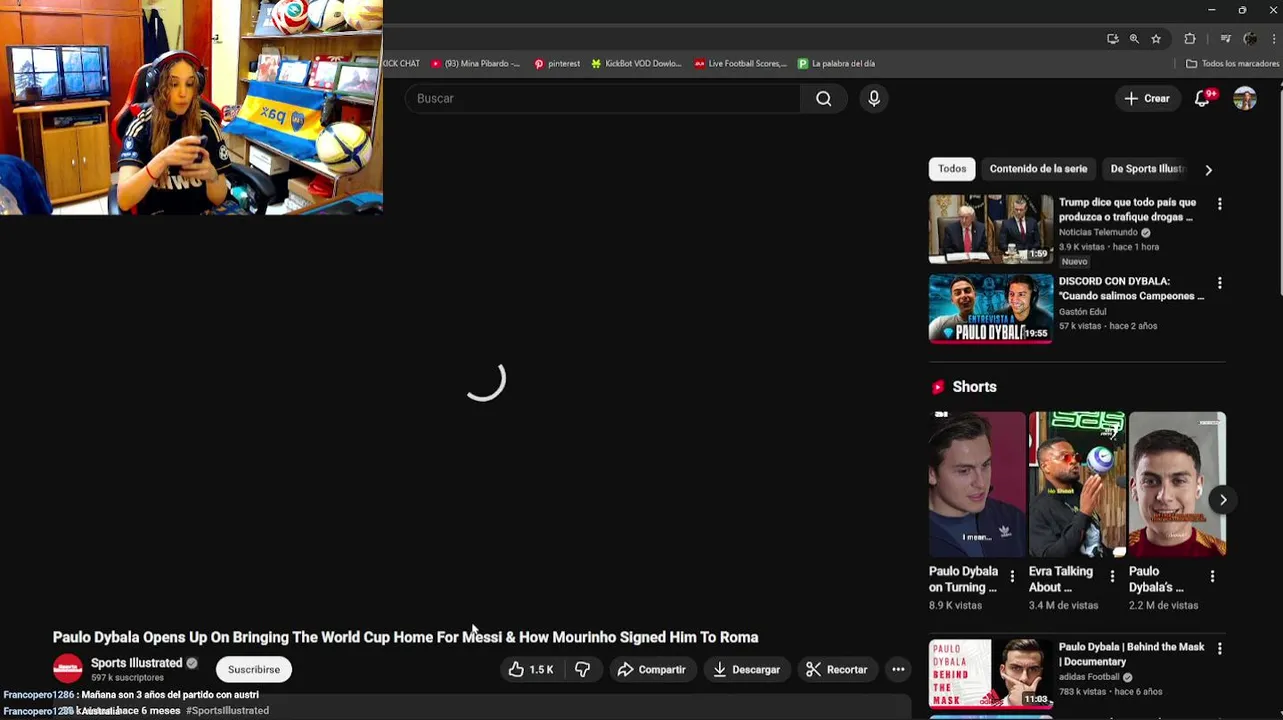This screenshot has height=720, width=1283.
Task: Open Behind the Mask documentary thumbnail
Action: [990, 674]
